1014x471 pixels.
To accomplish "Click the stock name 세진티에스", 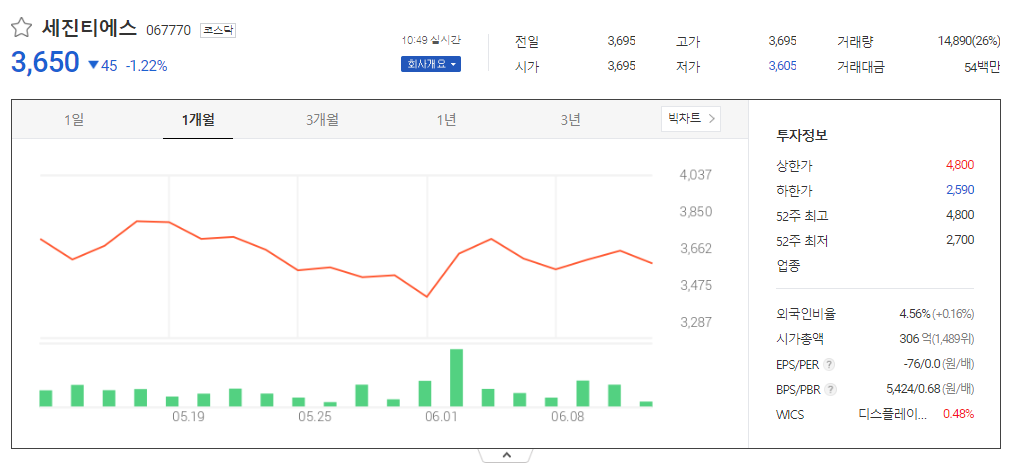I will tap(90, 28).
